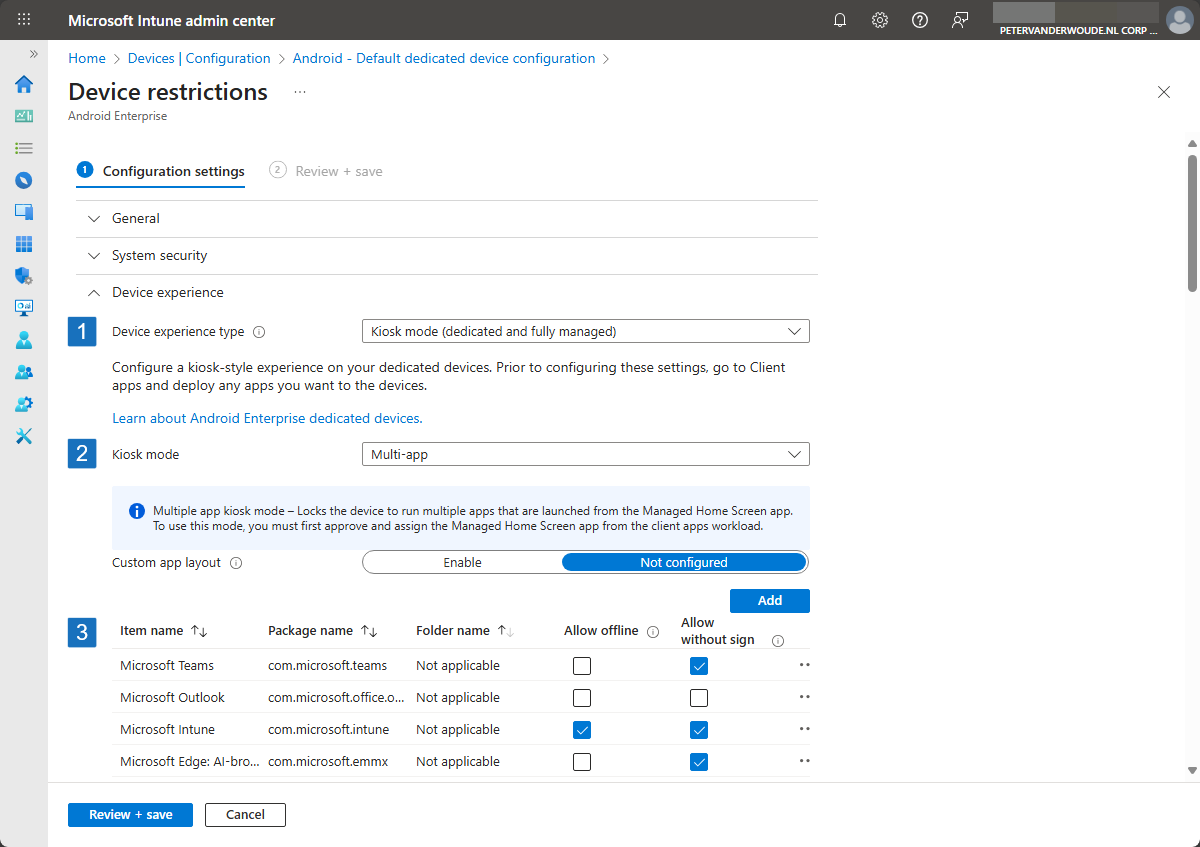Sort by Item name column
This screenshot has height=847, width=1200.
[x=163, y=631]
